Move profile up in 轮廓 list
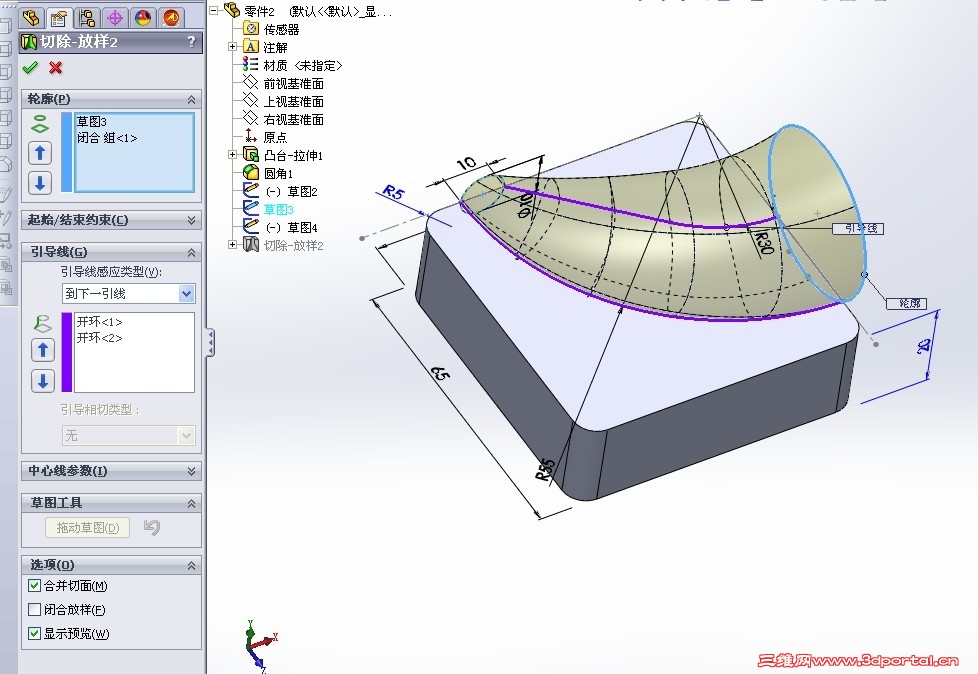978x674 pixels. (x=40, y=153)
